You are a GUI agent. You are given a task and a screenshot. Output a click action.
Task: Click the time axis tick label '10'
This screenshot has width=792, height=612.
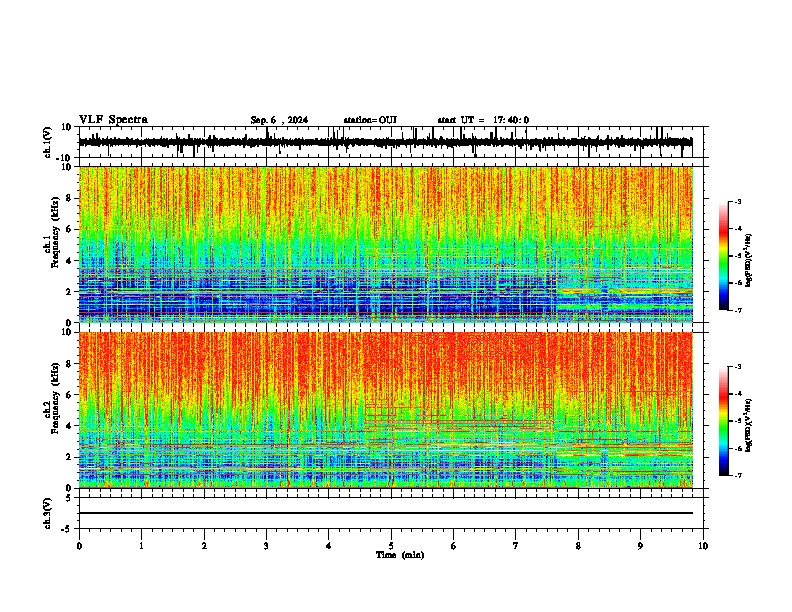(x=703, y=546)
